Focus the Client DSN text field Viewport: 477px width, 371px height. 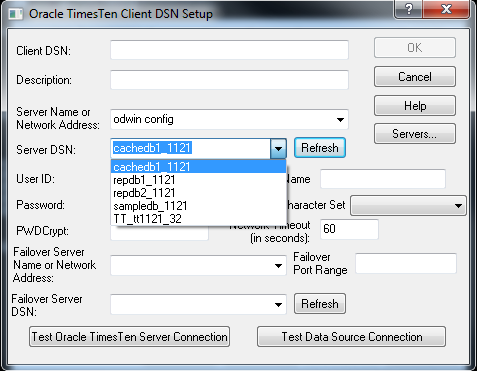pyautogui.click(x=229, y=50)
